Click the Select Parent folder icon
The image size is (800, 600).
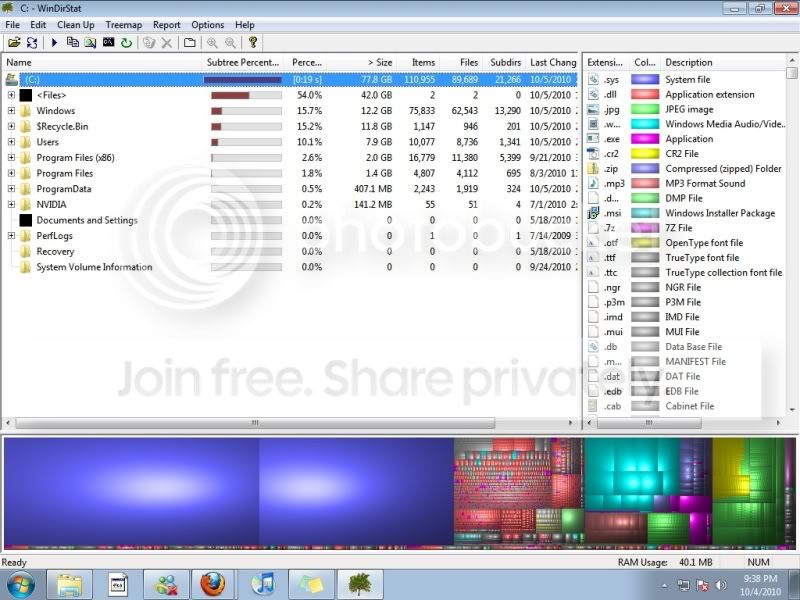190,43
